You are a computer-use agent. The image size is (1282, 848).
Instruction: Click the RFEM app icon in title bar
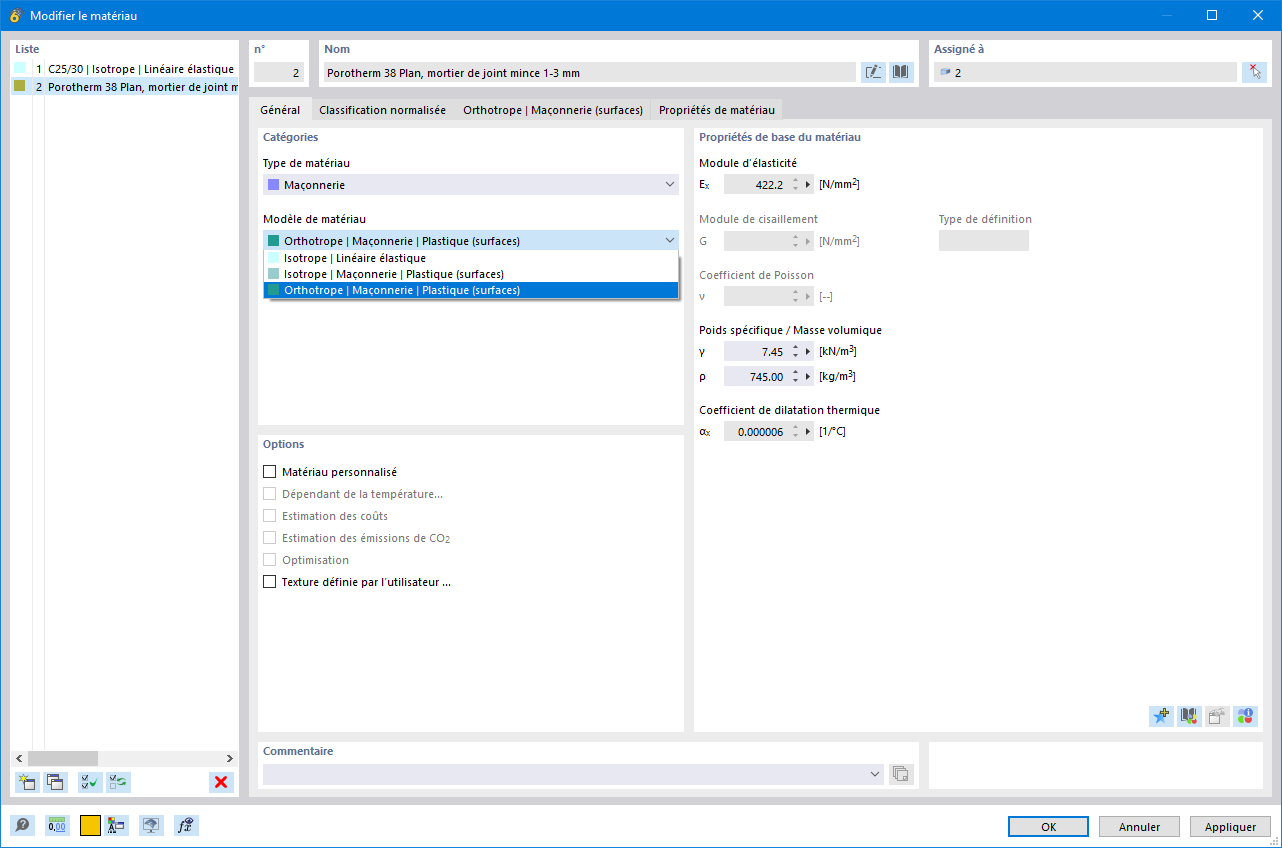coord(15,16)
